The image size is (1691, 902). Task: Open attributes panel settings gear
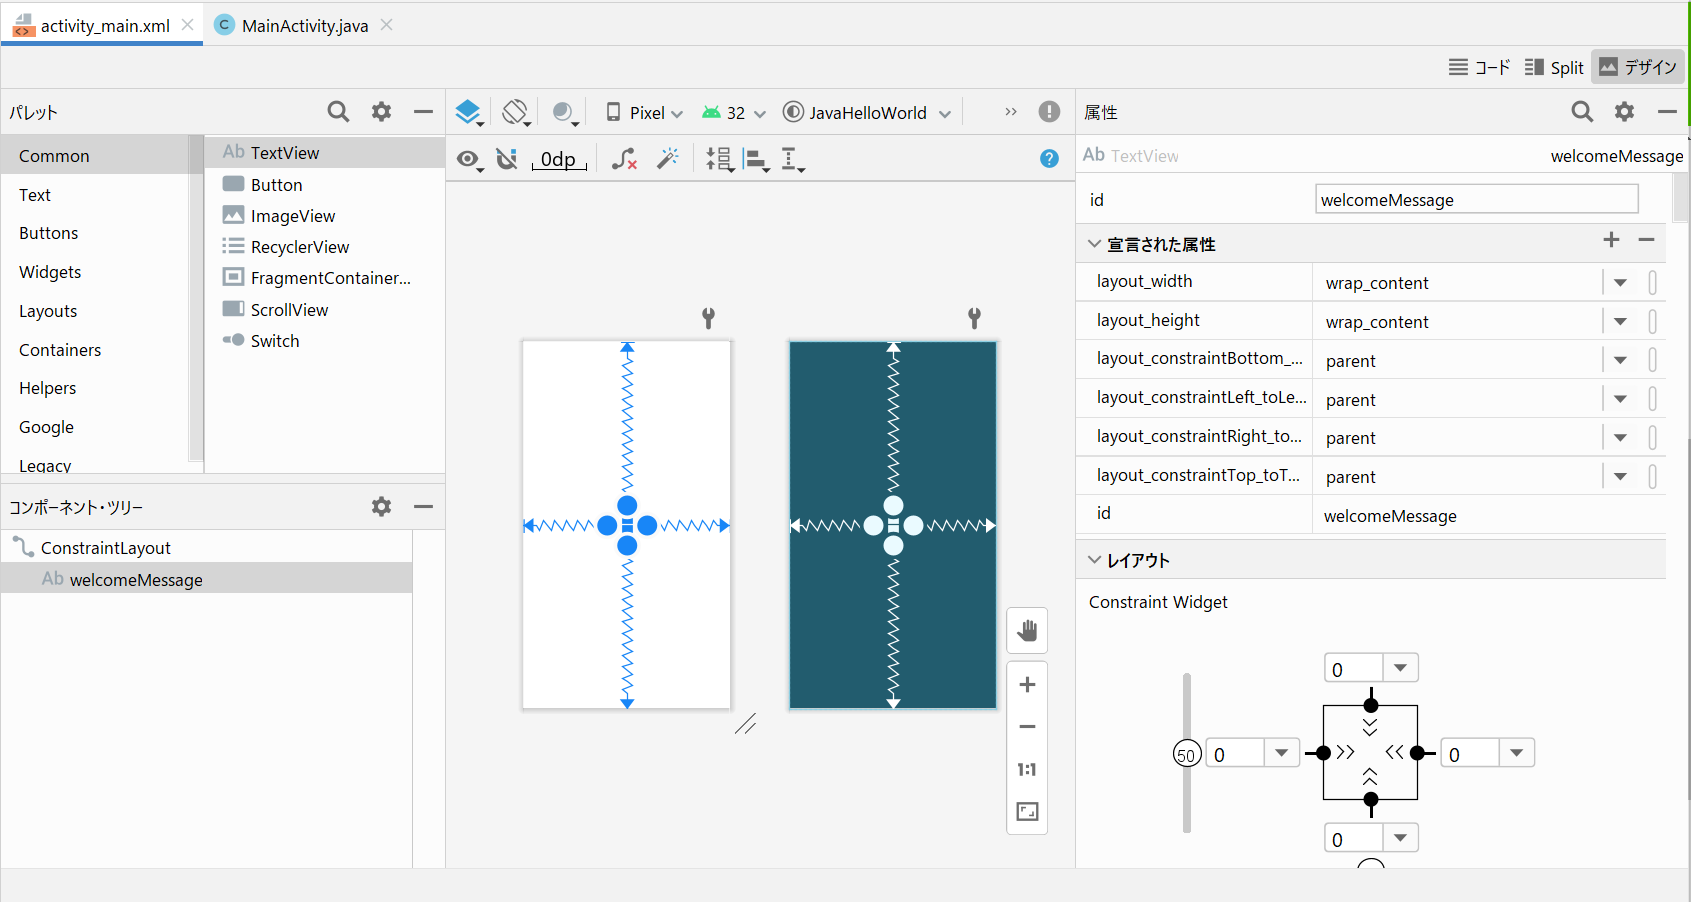click(1624, 111)
